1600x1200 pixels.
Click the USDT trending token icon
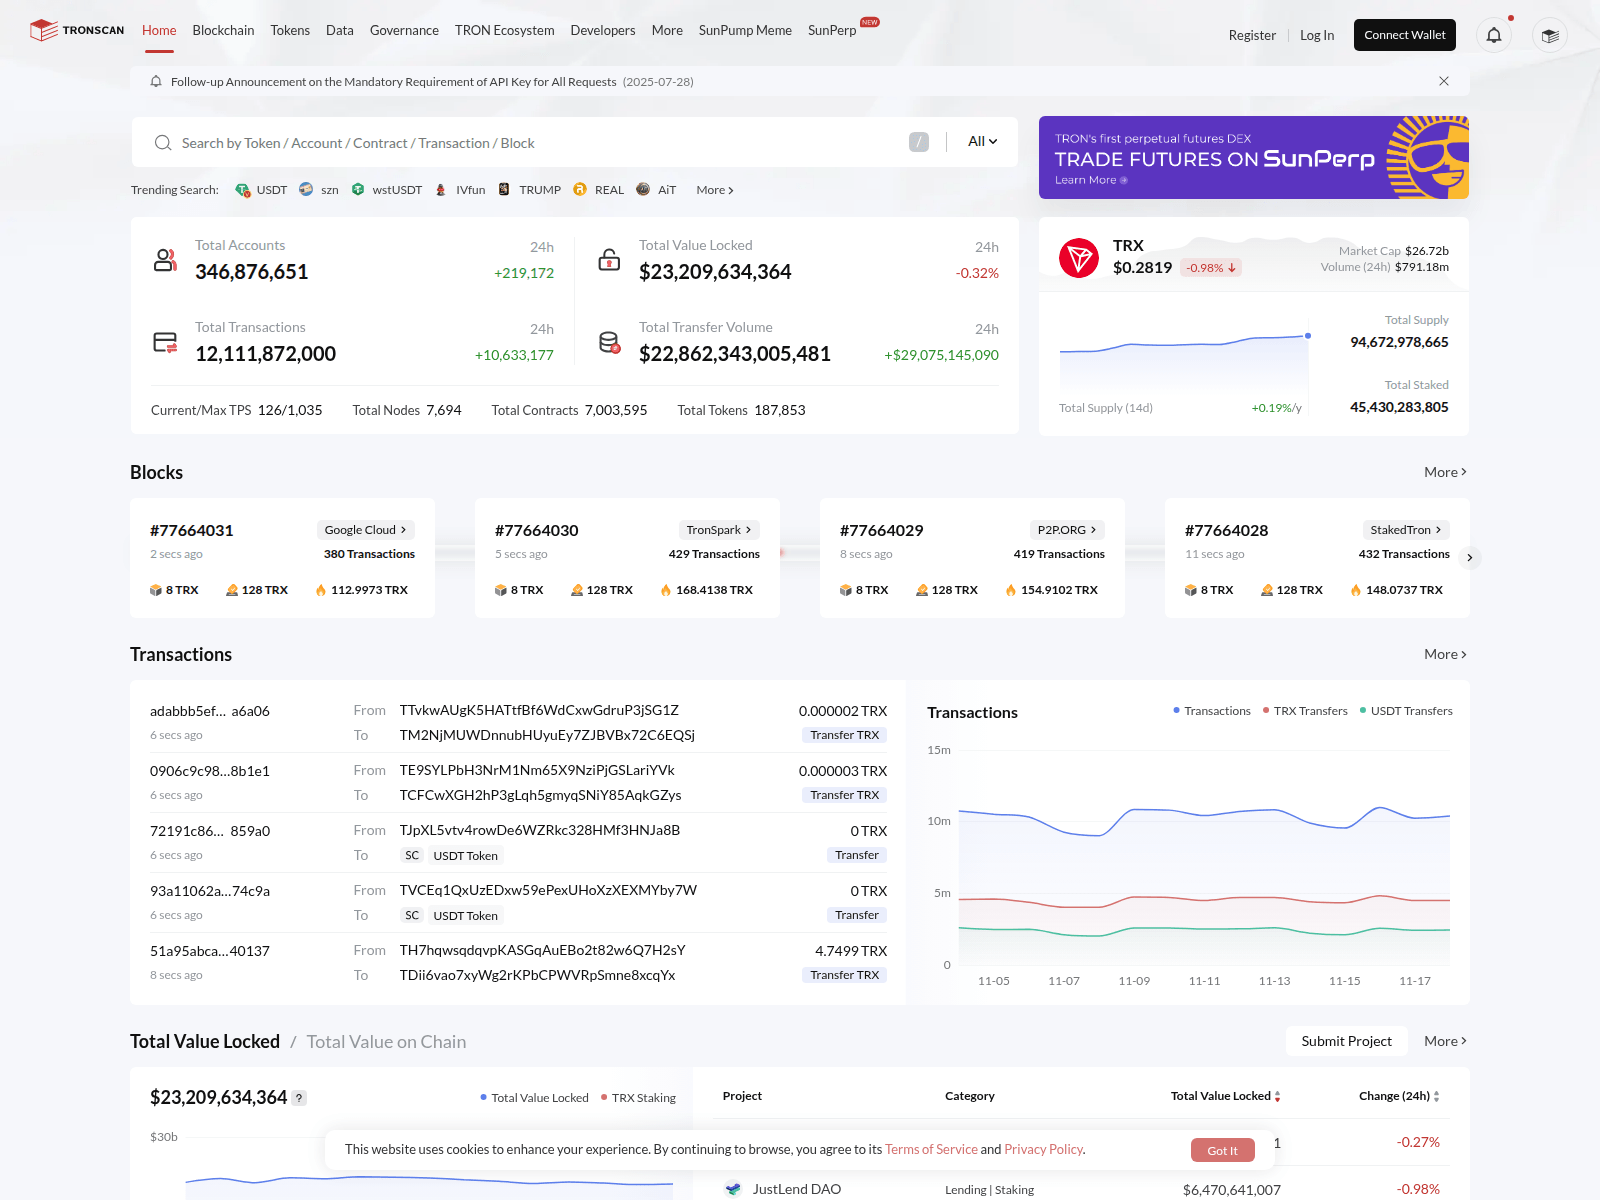coord(243,190)
